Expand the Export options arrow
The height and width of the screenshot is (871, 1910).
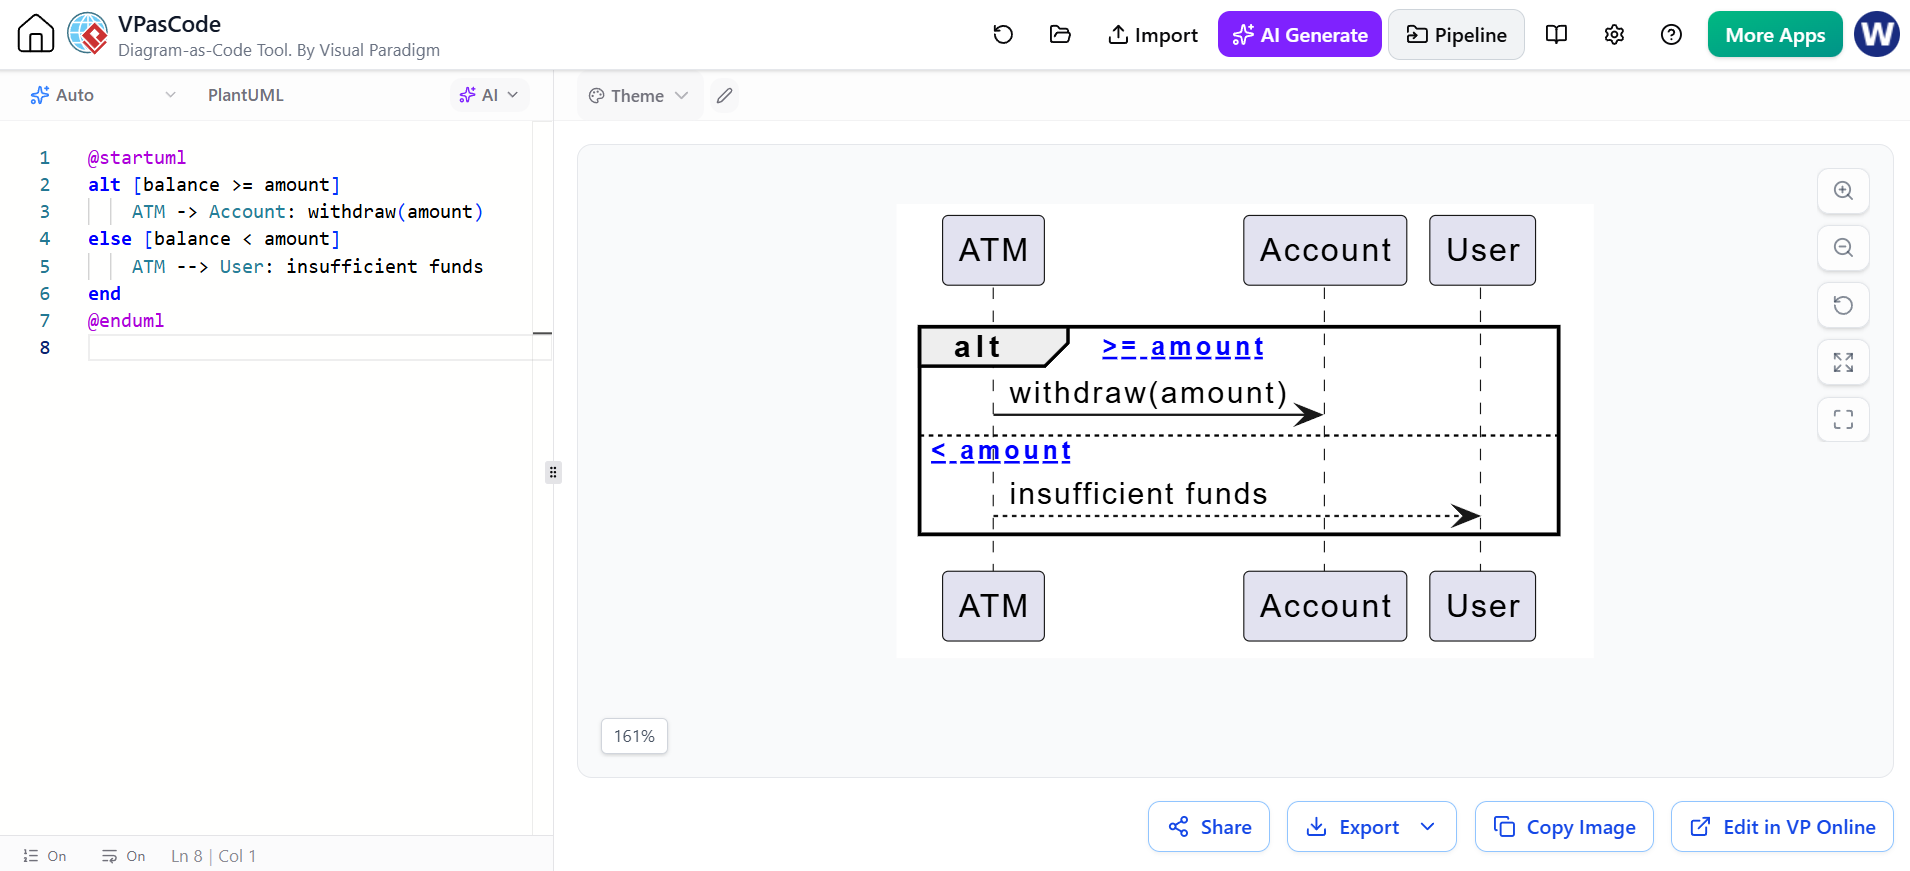coord(1428,827)
